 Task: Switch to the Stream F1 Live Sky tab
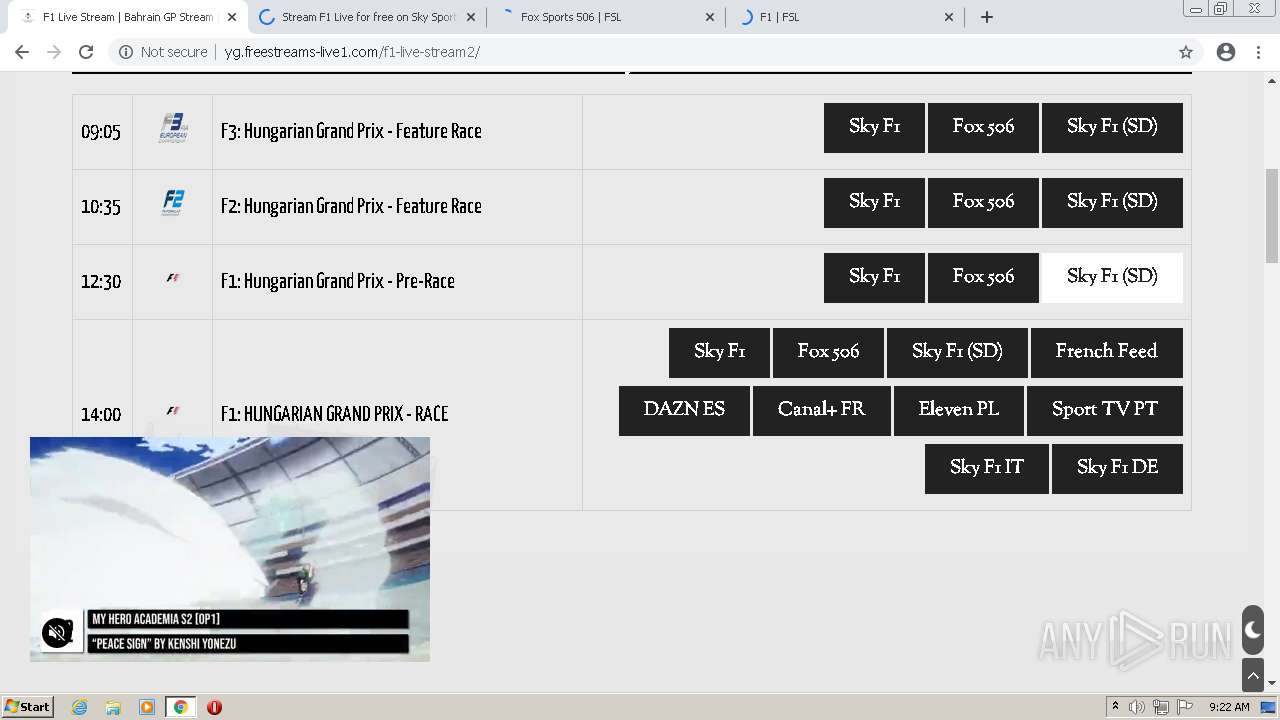(x=367, y=17)
